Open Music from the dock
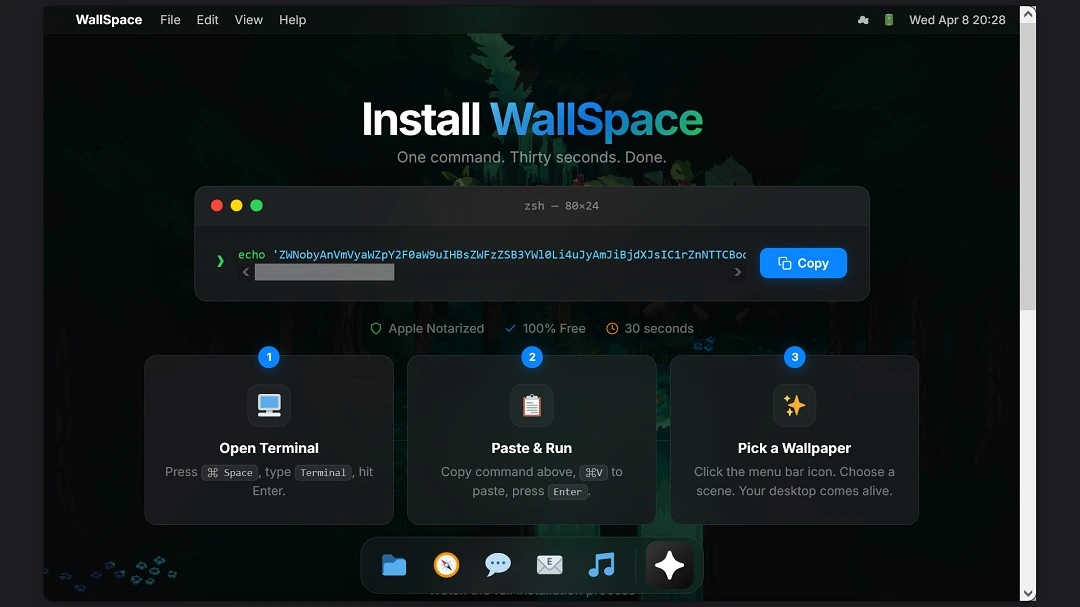 click(601, 564)
